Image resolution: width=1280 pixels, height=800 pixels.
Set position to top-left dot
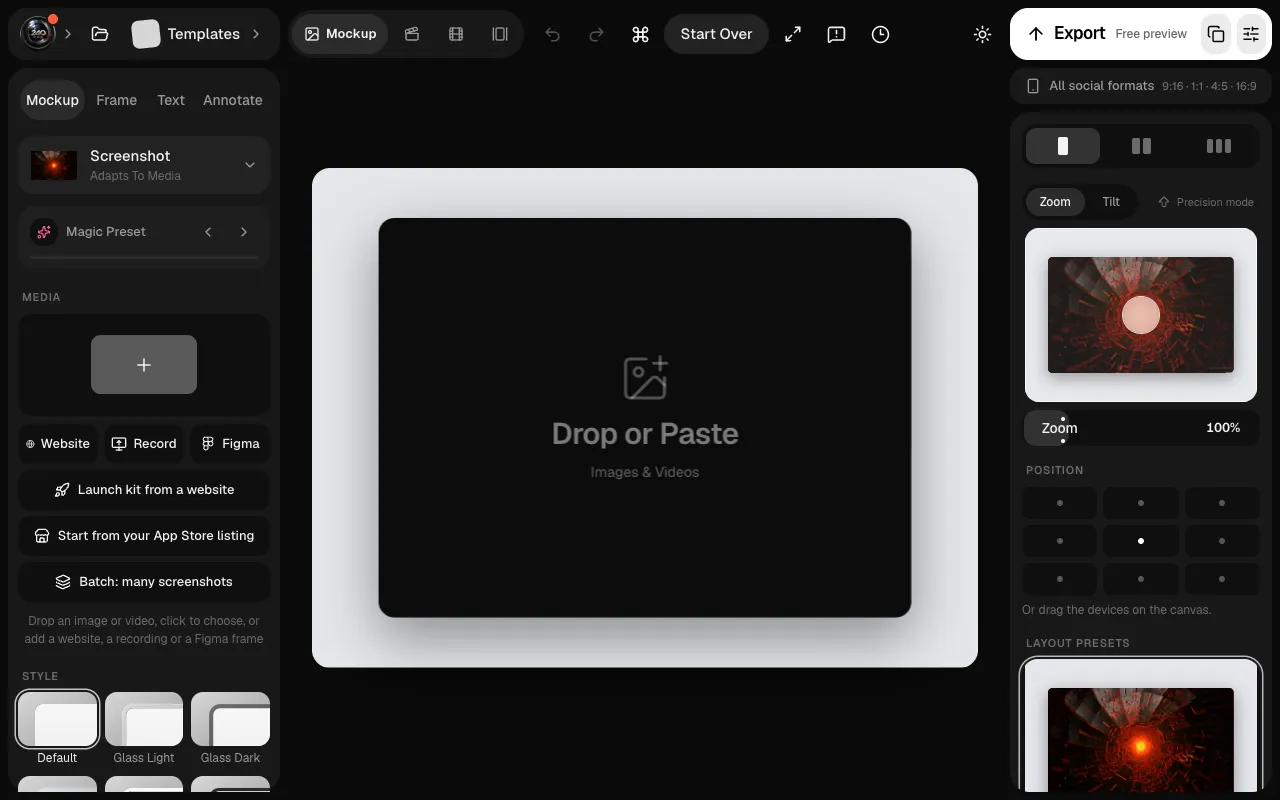pyautogui.click(x=1060, y=503)
